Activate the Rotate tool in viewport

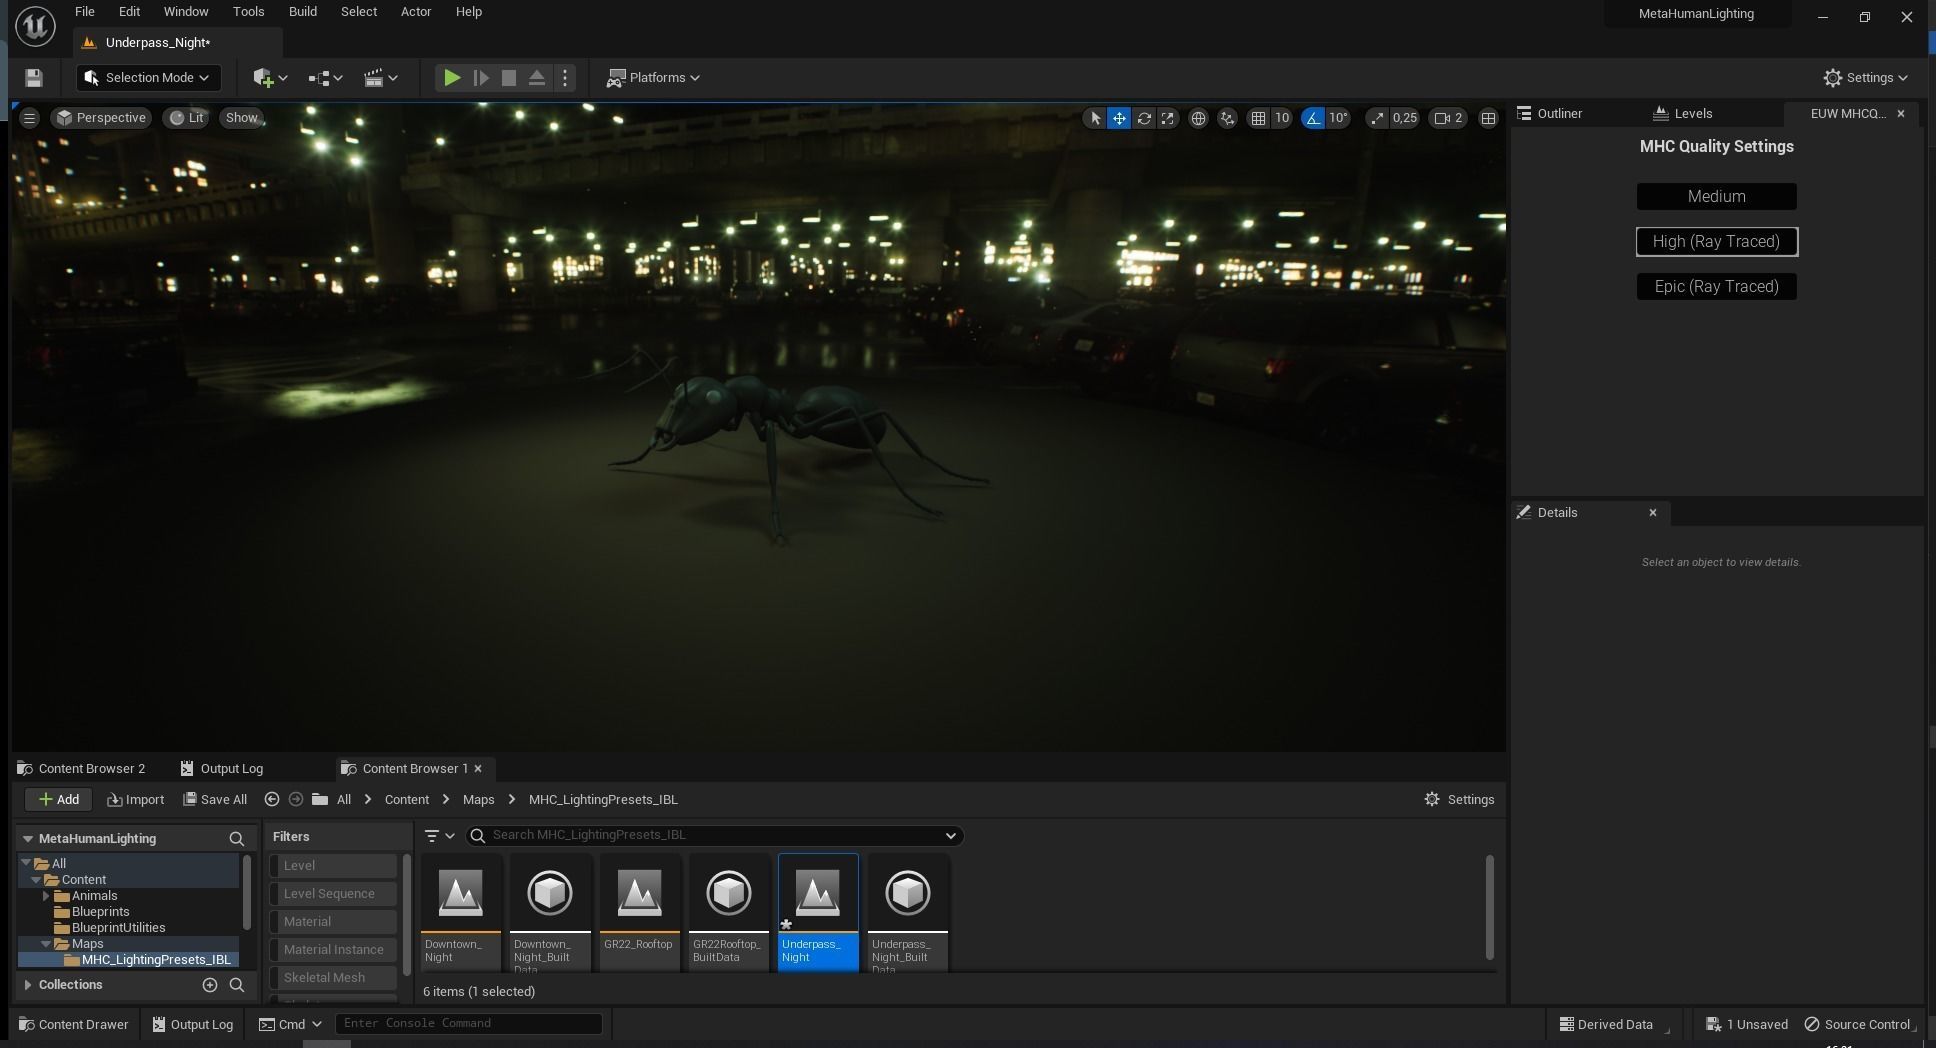(x=1144, y=118)
